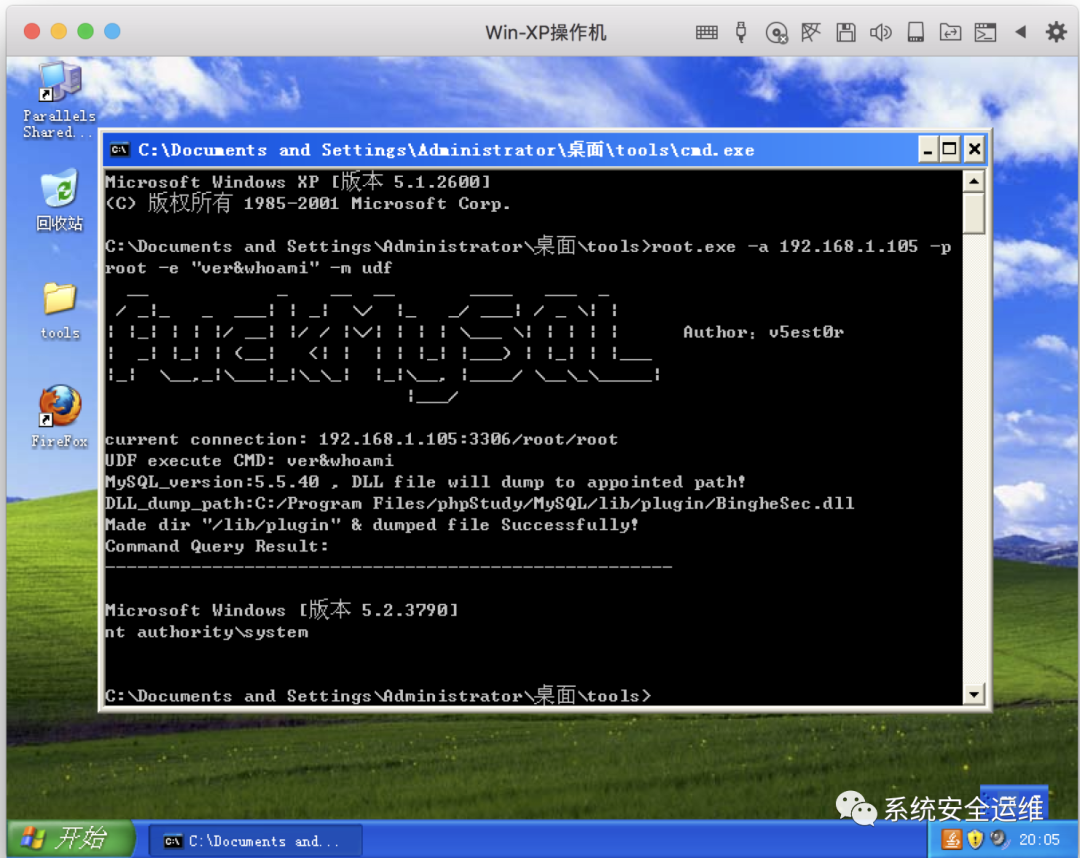Click the final command prompt line in cmd
This screenshot has height=858, width=1080.
tap(378, 695)
